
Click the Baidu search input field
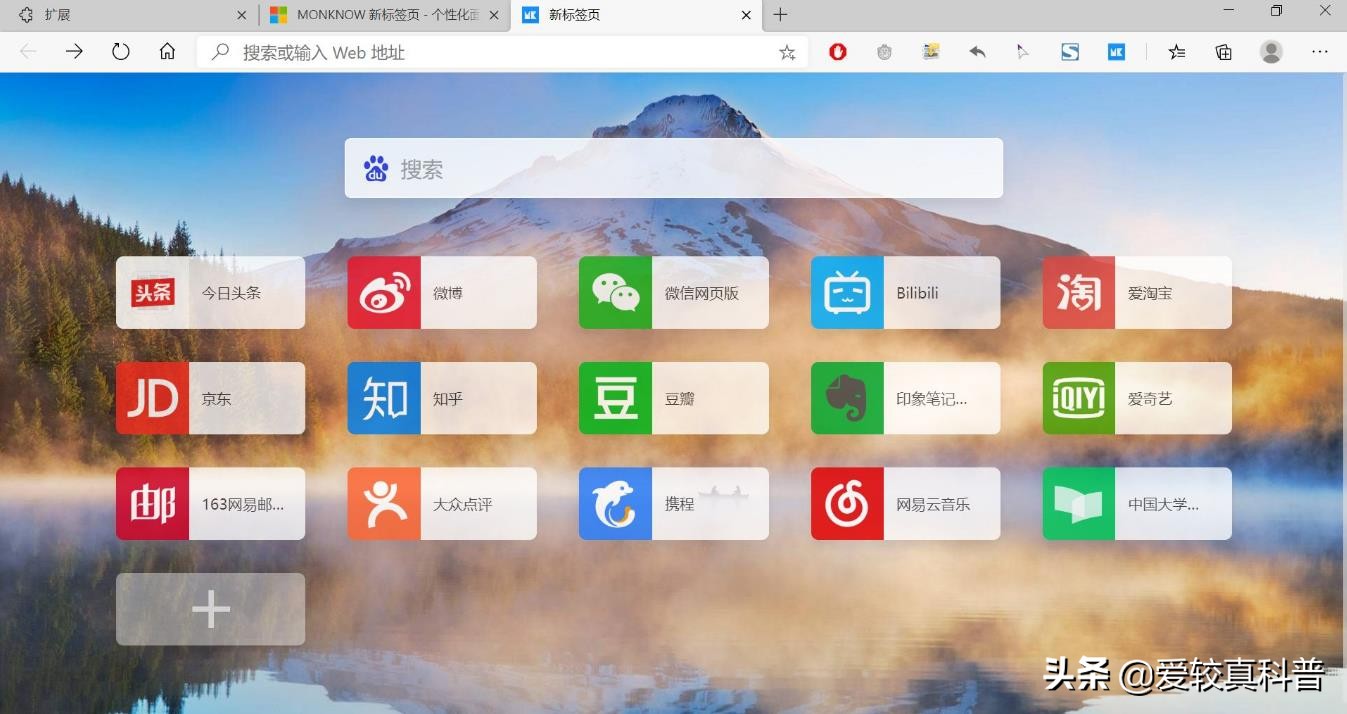(673, 168)
